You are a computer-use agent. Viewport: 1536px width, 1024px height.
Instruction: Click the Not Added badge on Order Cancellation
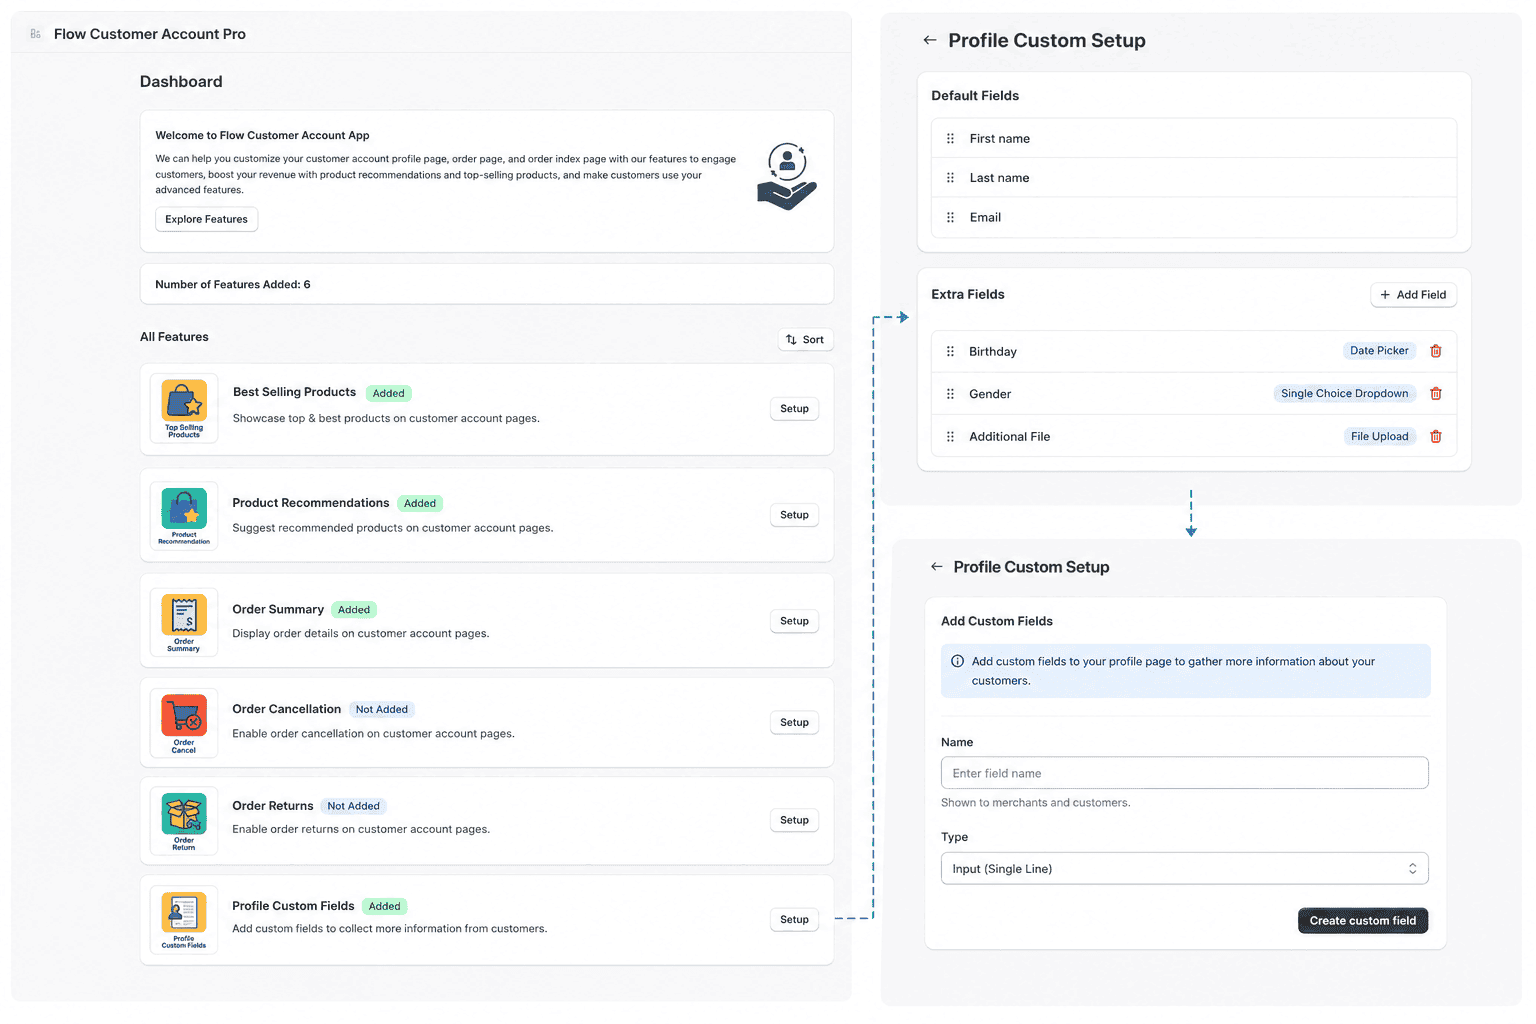(x=382, y=710)
